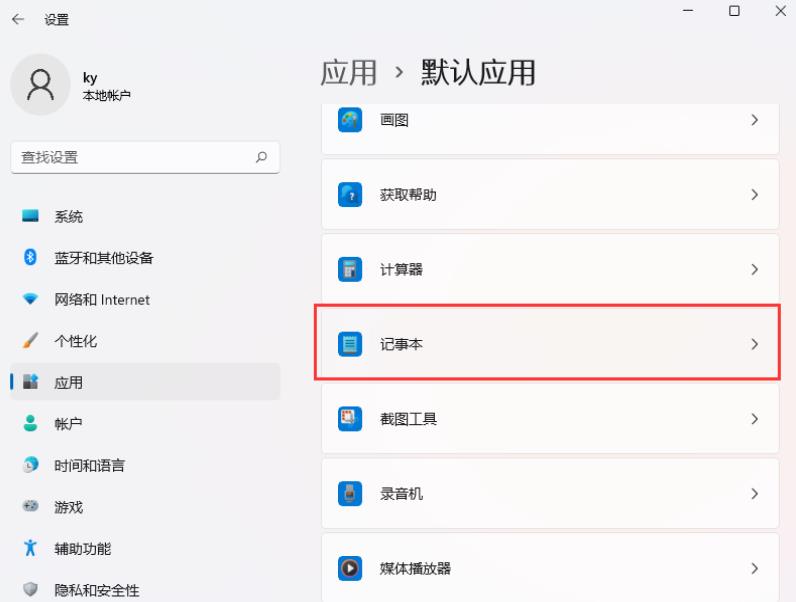Click the Voice Recorder (录音机) icon
This screenshot has width=796, height=602.
point(350,494)
